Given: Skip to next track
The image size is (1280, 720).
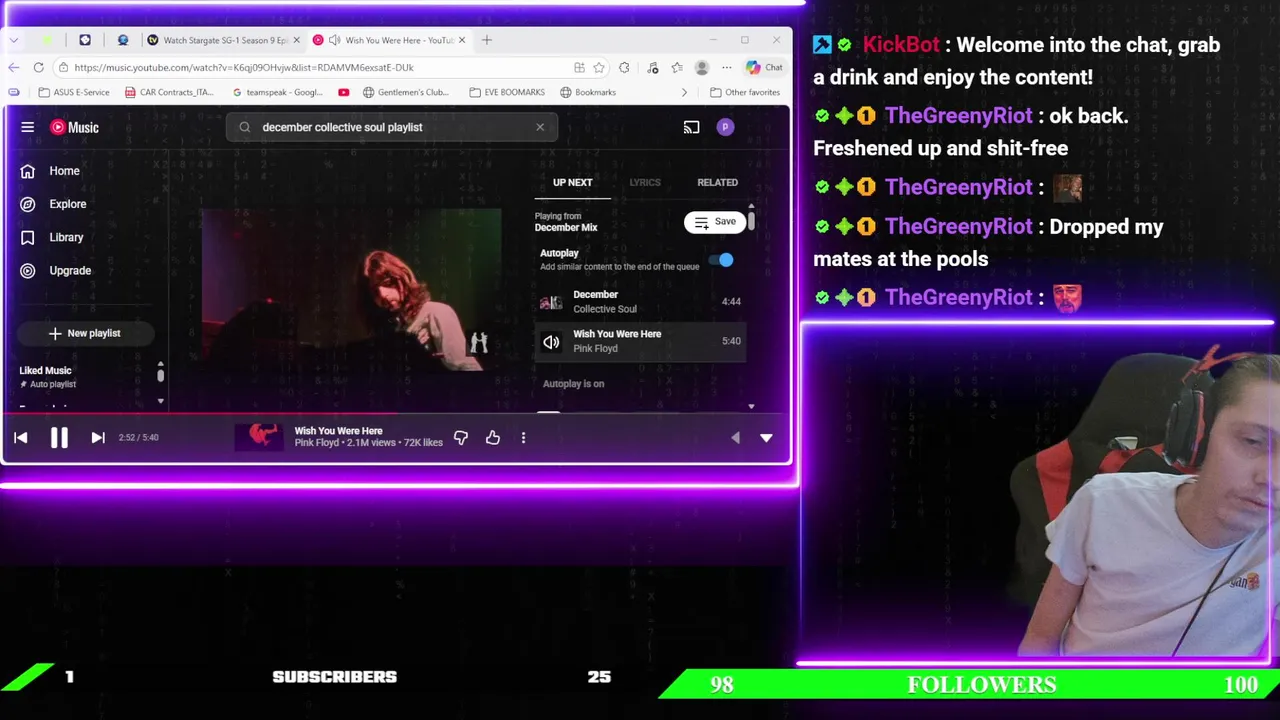Looking at the screenshot, I should [x=98, y=437].
